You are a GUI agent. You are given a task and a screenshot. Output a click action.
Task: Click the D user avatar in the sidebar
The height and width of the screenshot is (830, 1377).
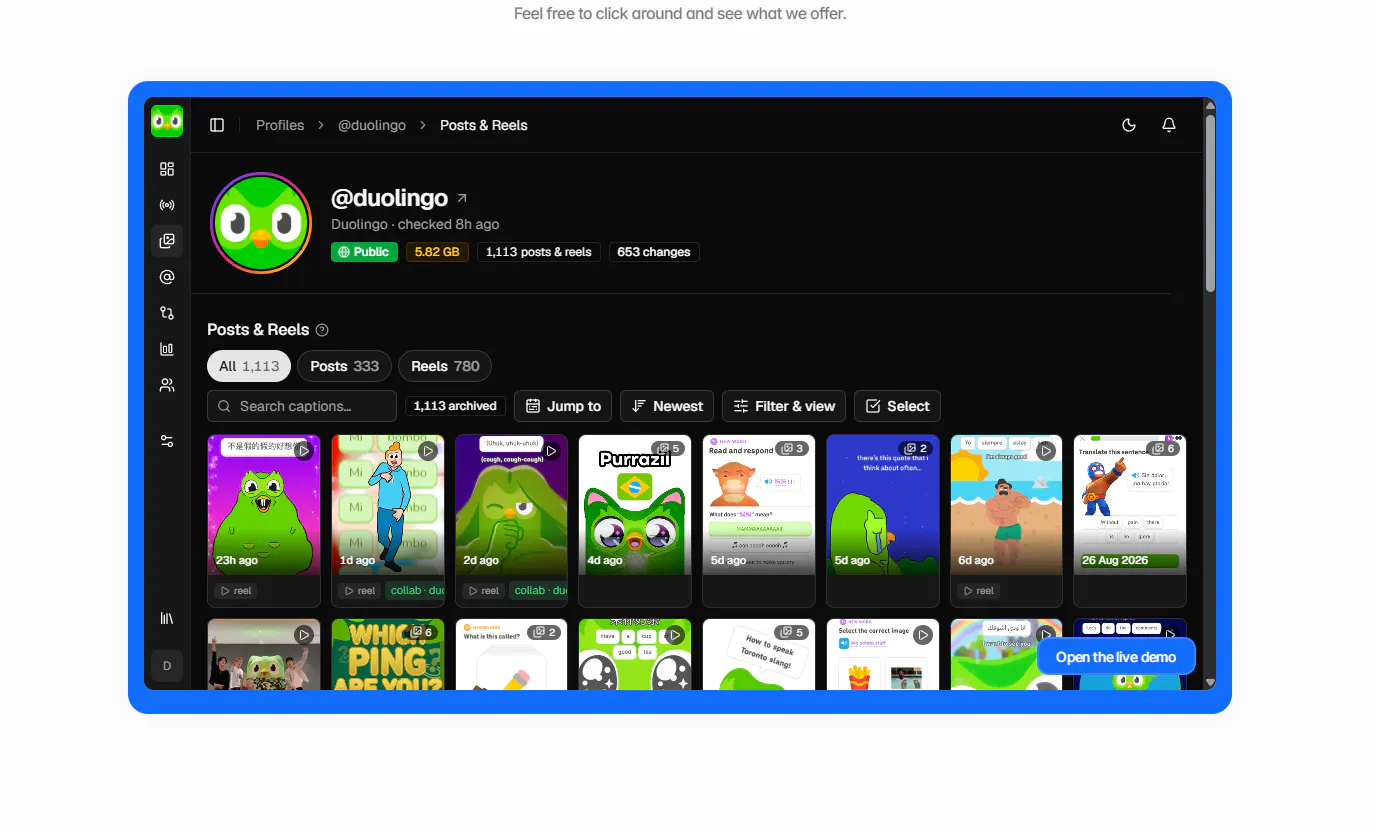click(x=167, y=666)
